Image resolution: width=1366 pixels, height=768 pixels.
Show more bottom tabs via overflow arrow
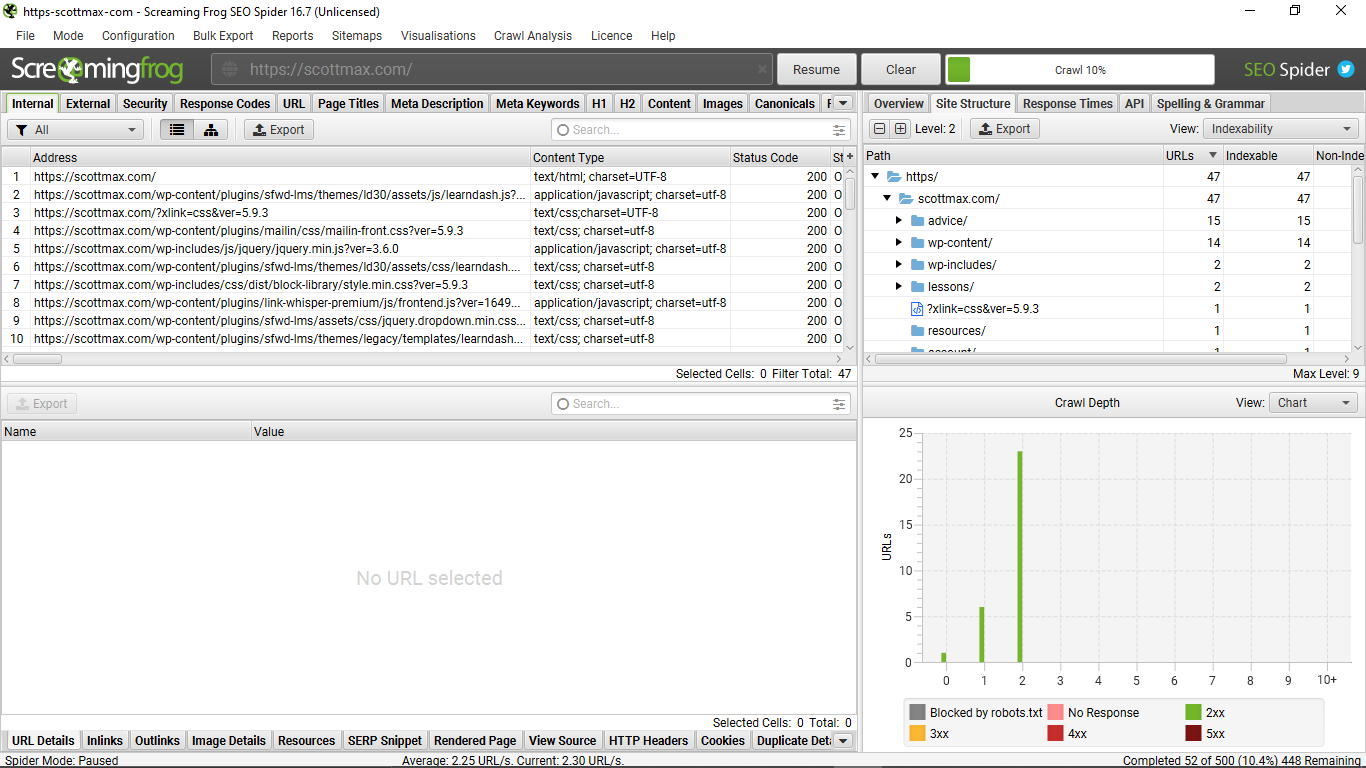pyautogui.click(x=843, y=741)
